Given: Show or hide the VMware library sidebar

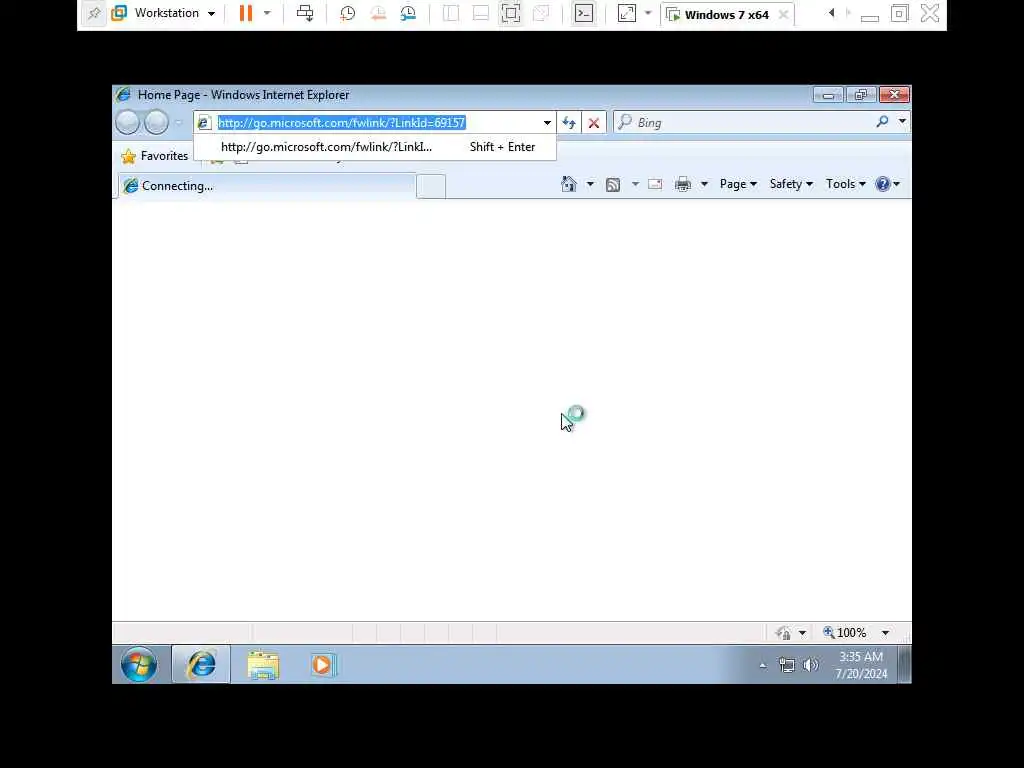Looking at the screenshot, I should (451, 13).
